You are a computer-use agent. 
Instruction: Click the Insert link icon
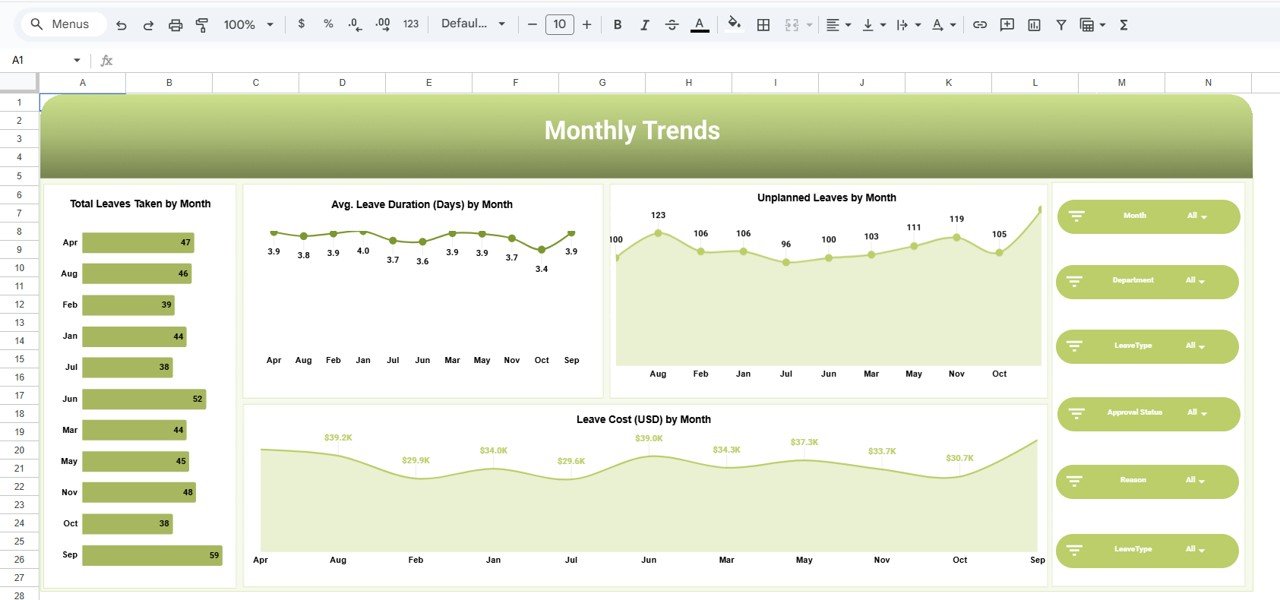tap(980, 23)
